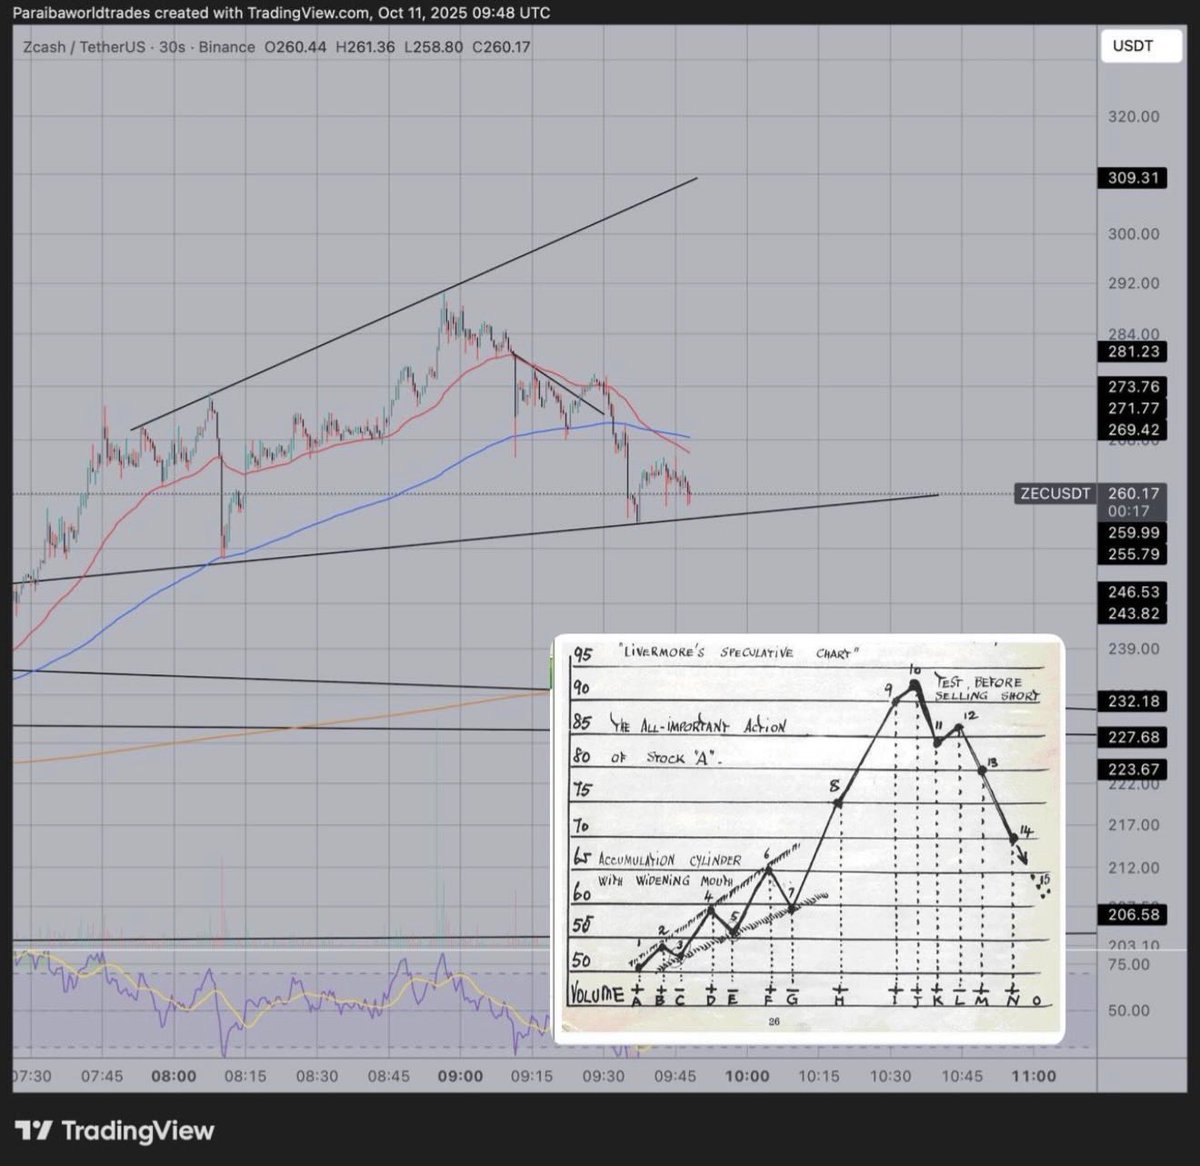Screen dimensions: 1200x1166
Task: Click the 269.42 price label
Action: pyautogui.click(x=1133, y=430)
